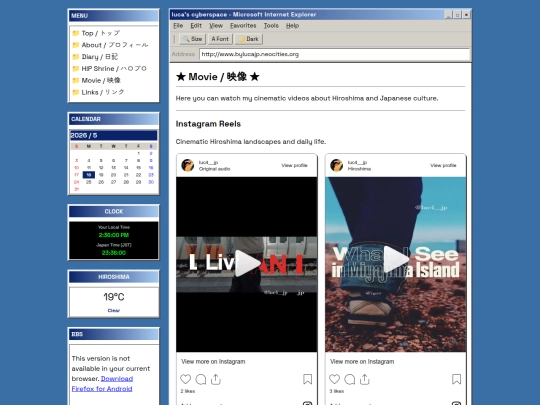Maximize the Internet Explorer style window

click(x=457, y=15)
